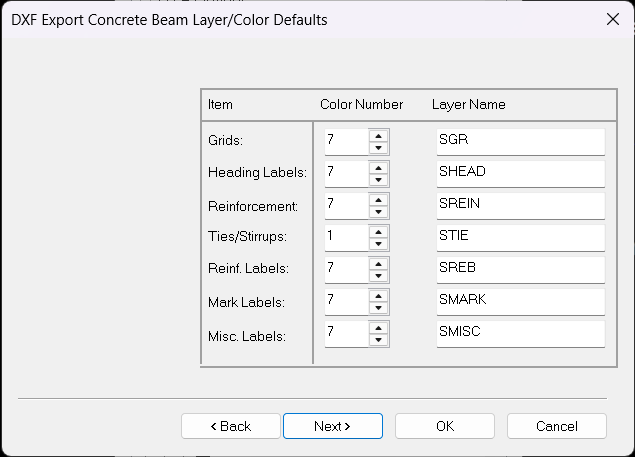Viewport: 635px width, 457px height.
Task: Click the Grids: label
Action: [x=226, y=140]
